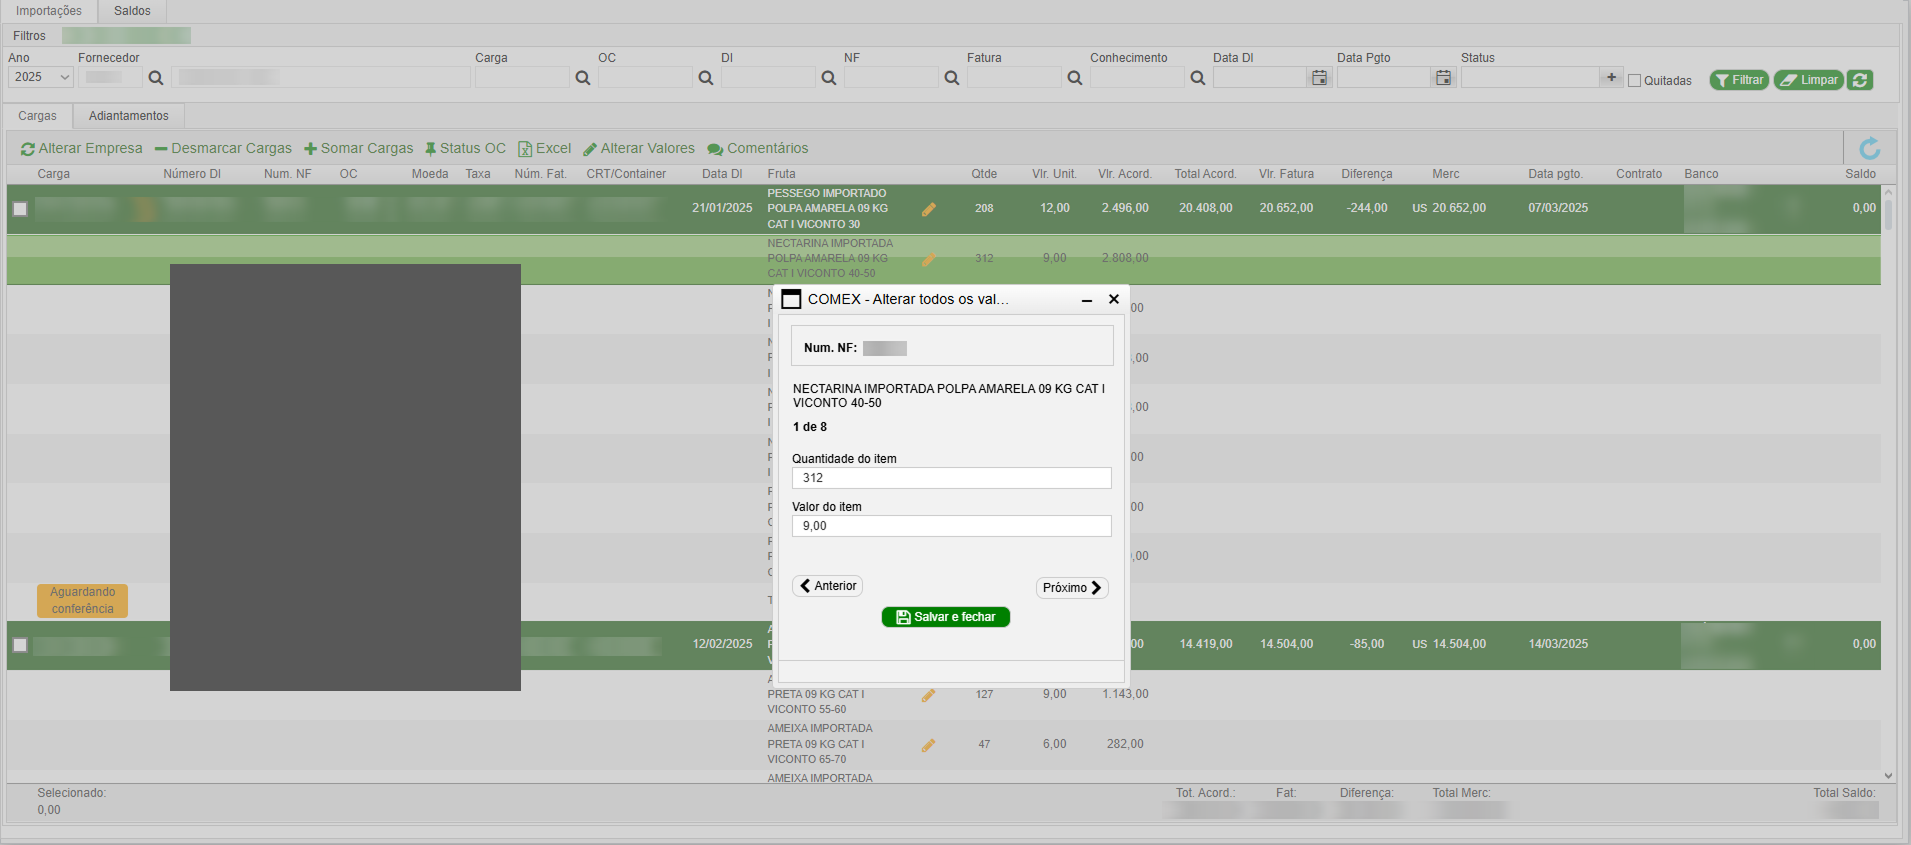Export the grid with the Excel button
Screen dimensions: 1911x845
tap(544, 149)
